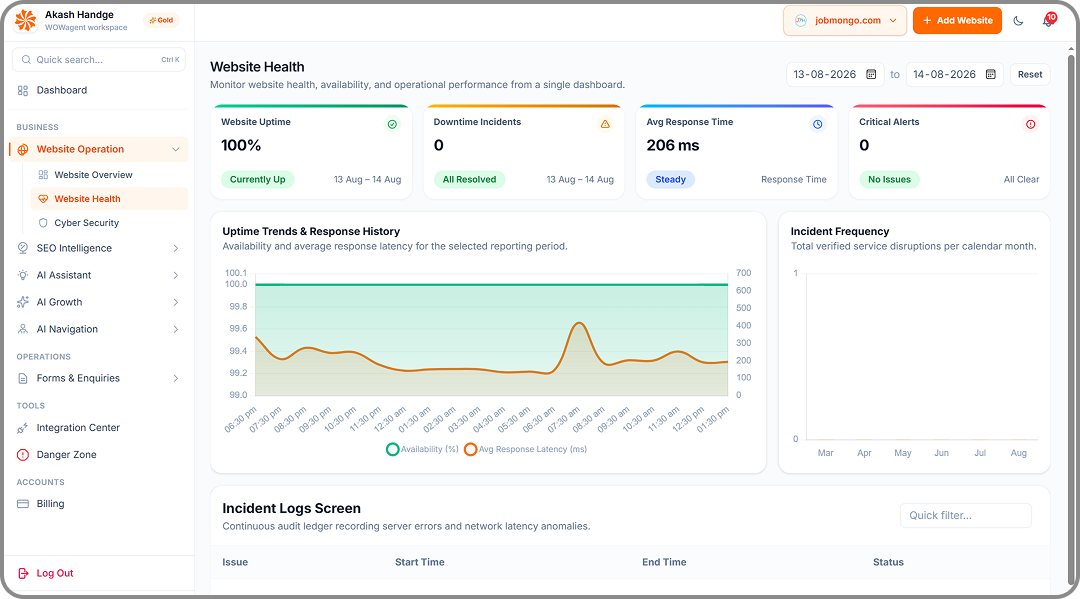1080x599 pixels.
Task: Open end date calendar picker icon
Action: tap(990, 74)
